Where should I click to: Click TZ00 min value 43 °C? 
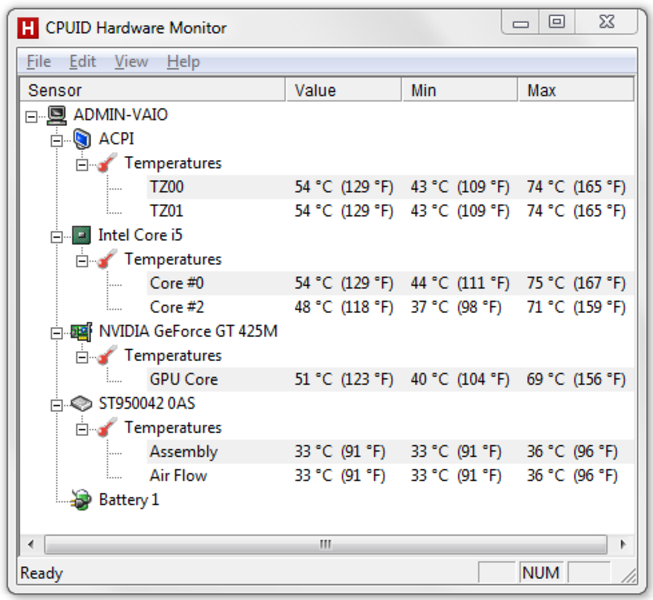[x=460, y=187]
